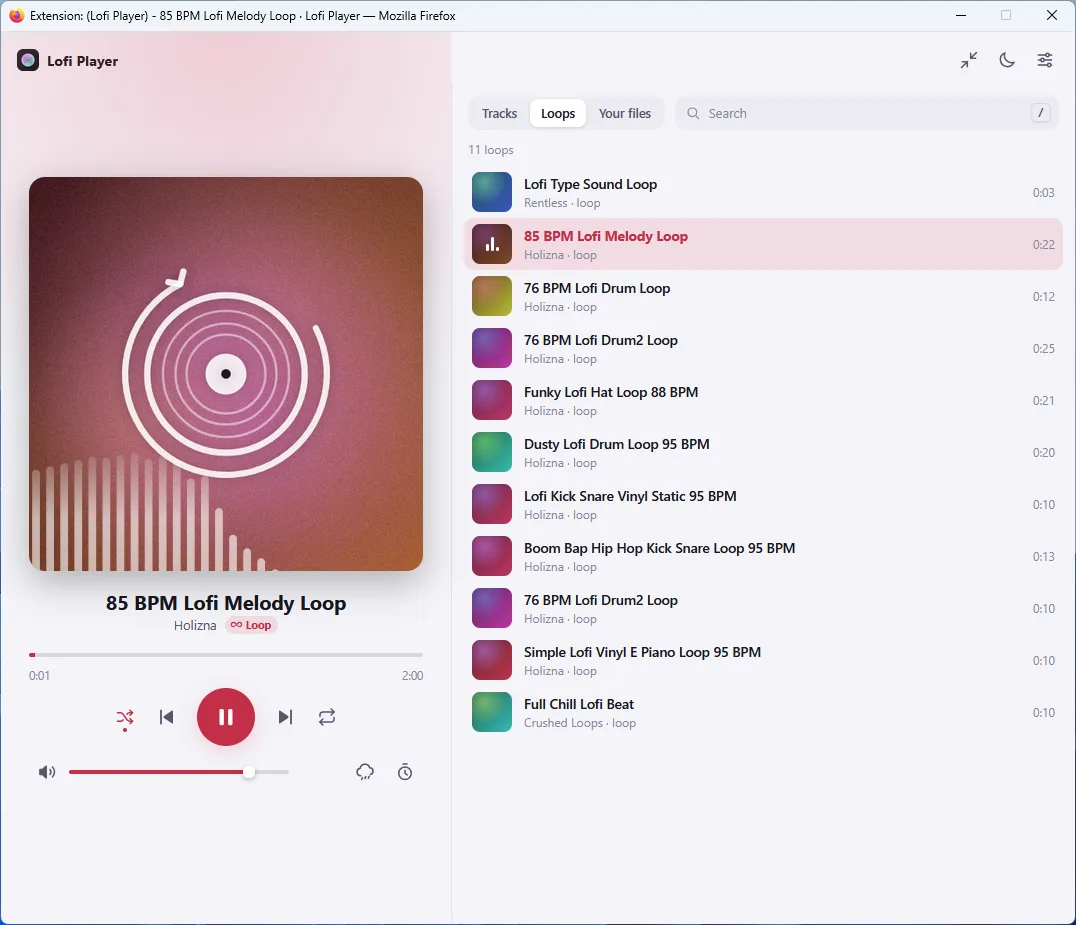The width and height of the screenshot is (1076, 925).
Task: Play Funky Lofi Hat Loop 88 BPM
Action: click(763, 401)
